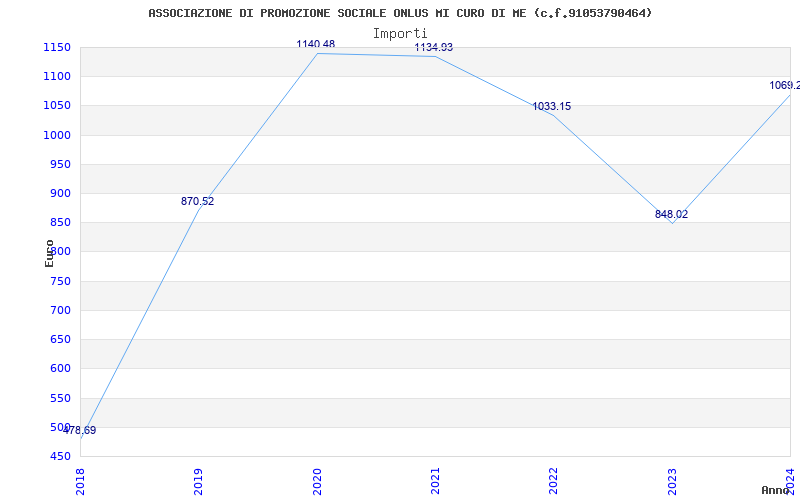This screenshot has width=800, height=500.
Task: Click the data label 1140.48
Action: [316, 44]
